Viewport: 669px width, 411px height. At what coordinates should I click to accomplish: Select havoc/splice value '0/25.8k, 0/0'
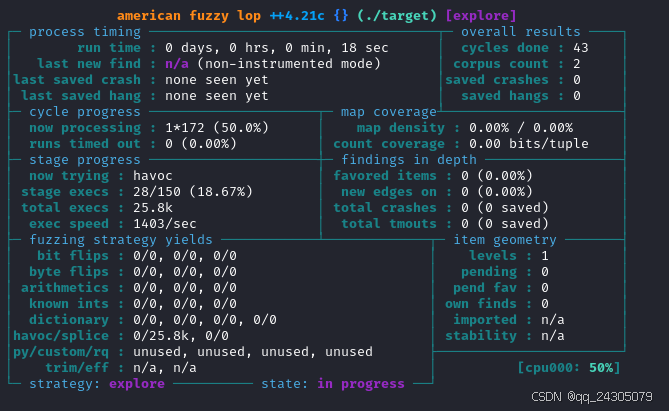click(x=180, y=336)
